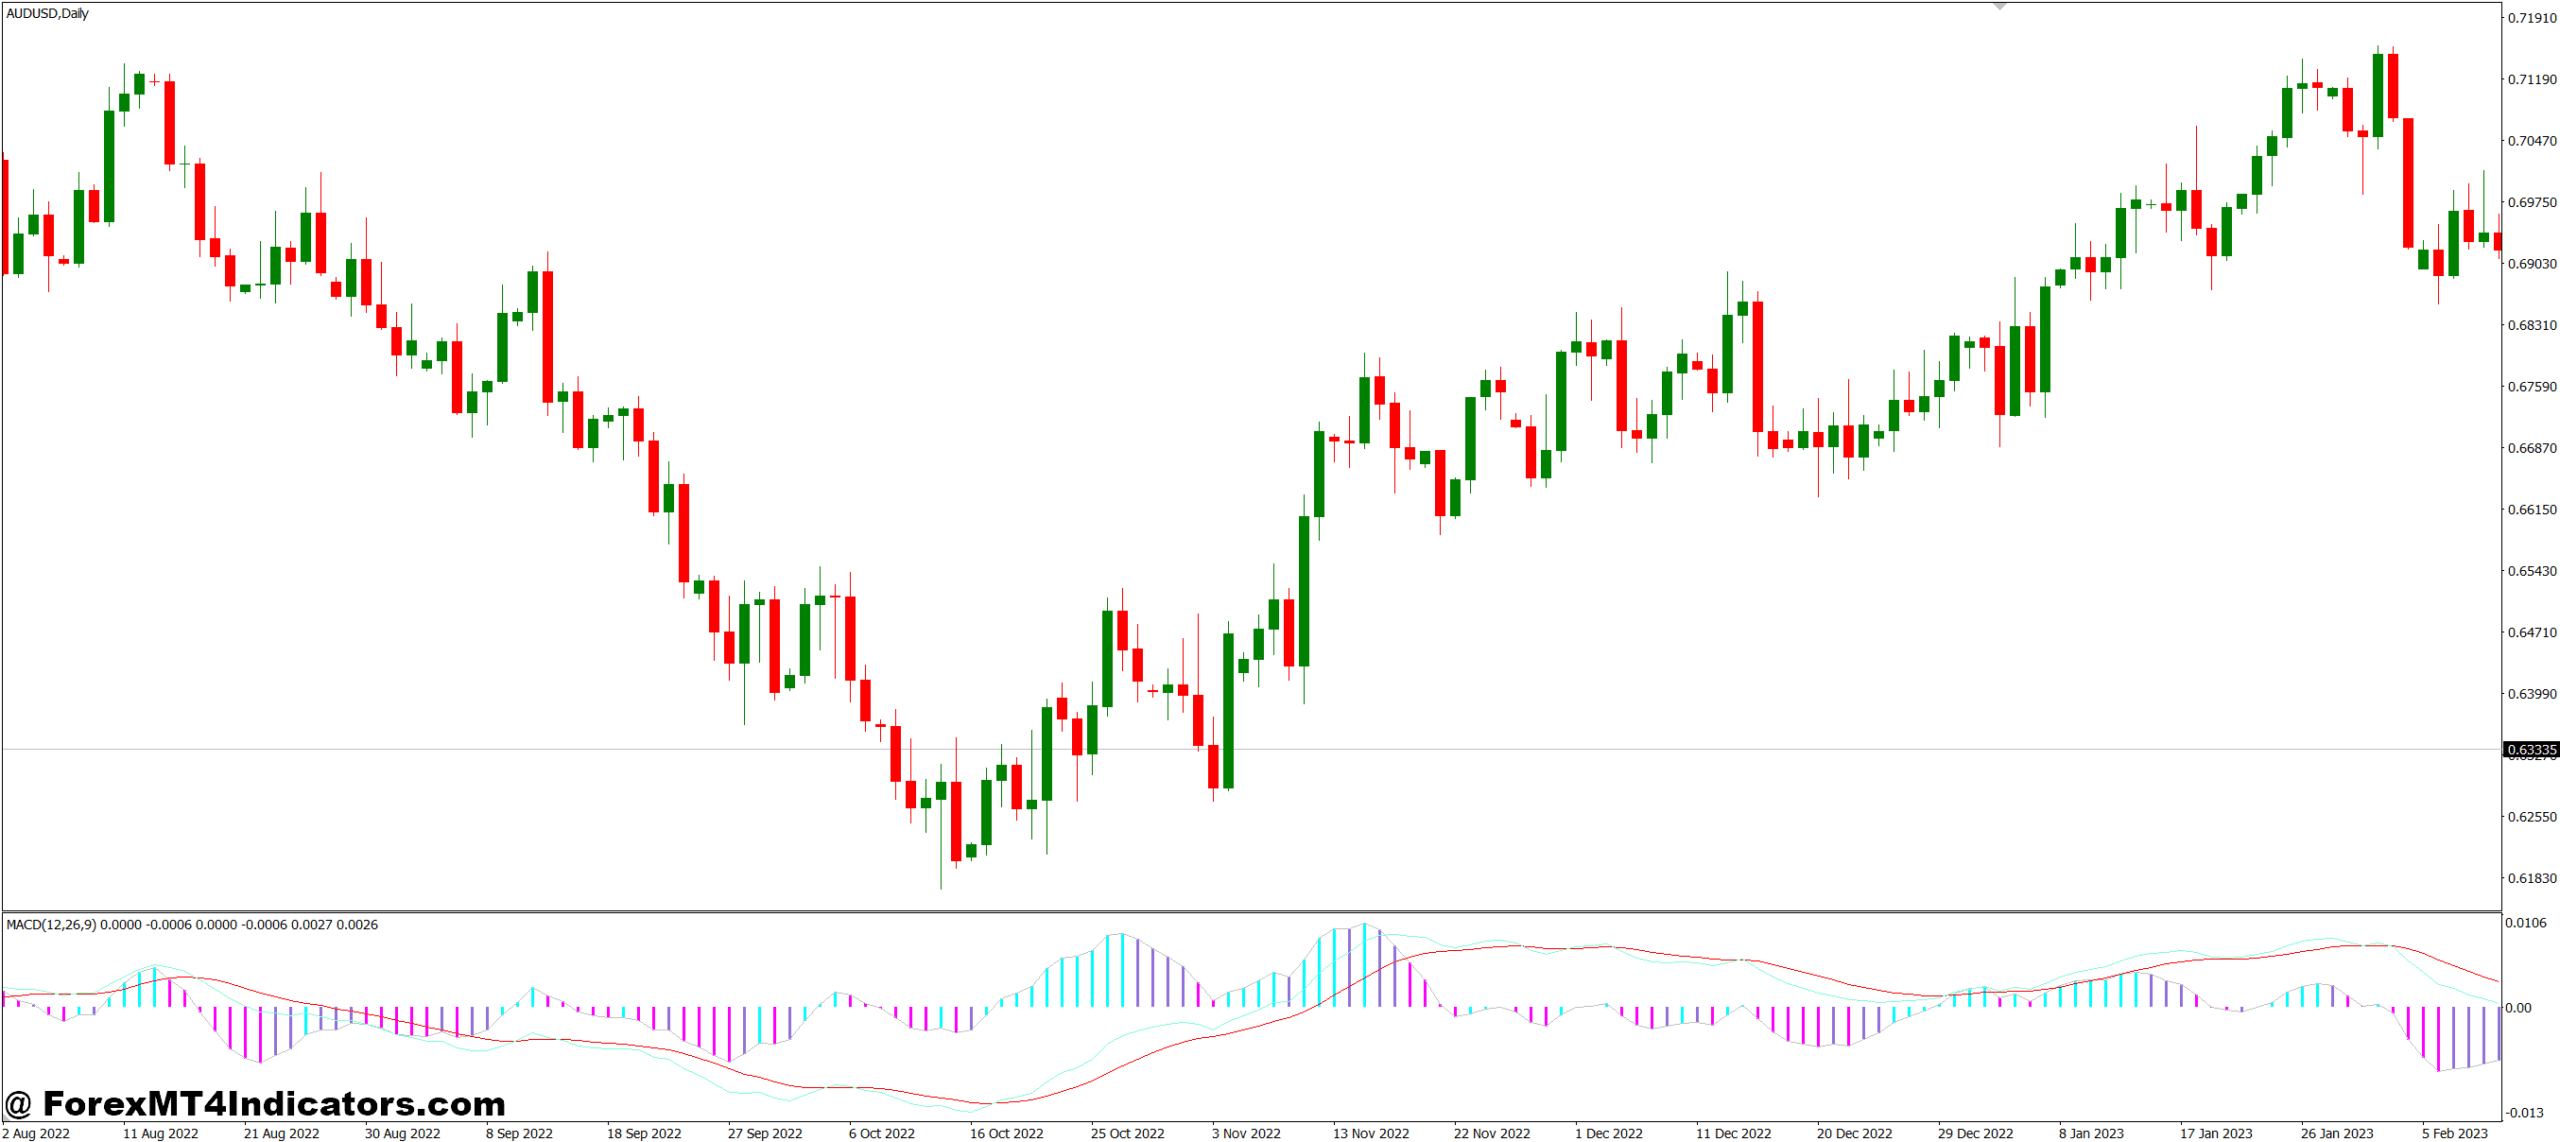Select the 25 Oct 2022 date label
Image resolution: width=2560 pixels, height=1142 pixels.
pos(1127,1133)
